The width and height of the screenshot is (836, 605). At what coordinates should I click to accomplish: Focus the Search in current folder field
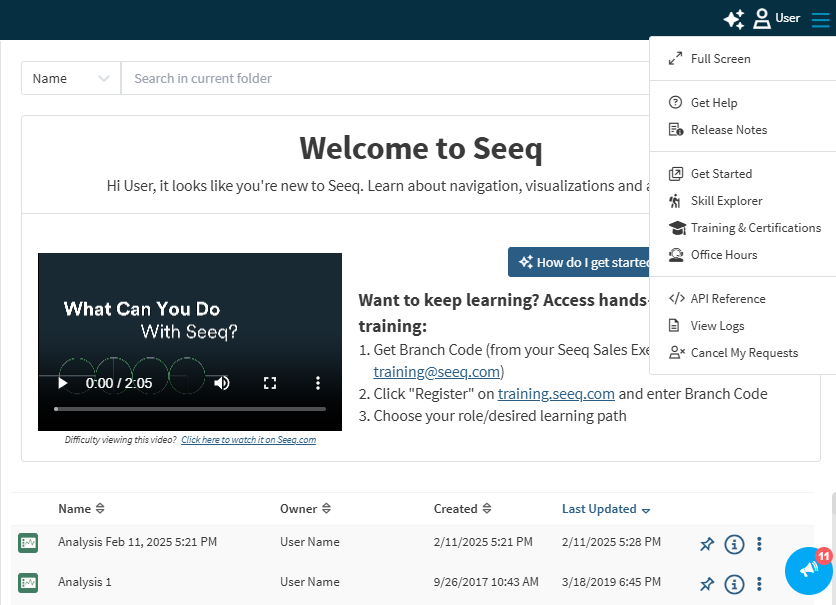click(x=380, y=79)
